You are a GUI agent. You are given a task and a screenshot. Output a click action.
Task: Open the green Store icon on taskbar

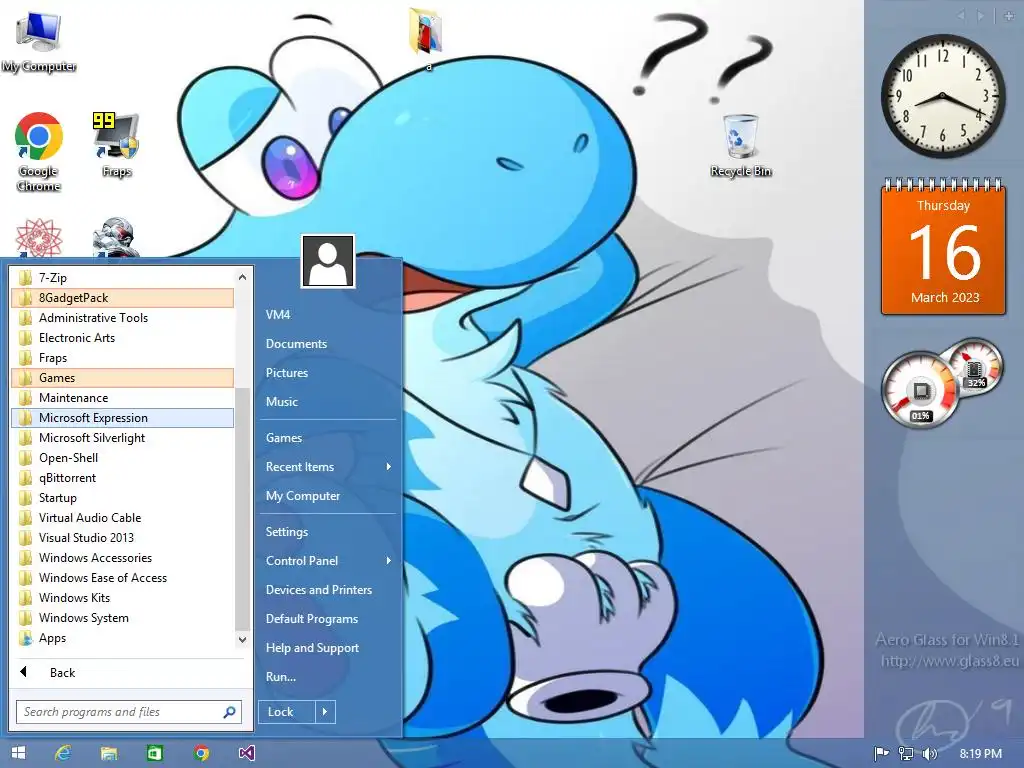click(154, 753)
